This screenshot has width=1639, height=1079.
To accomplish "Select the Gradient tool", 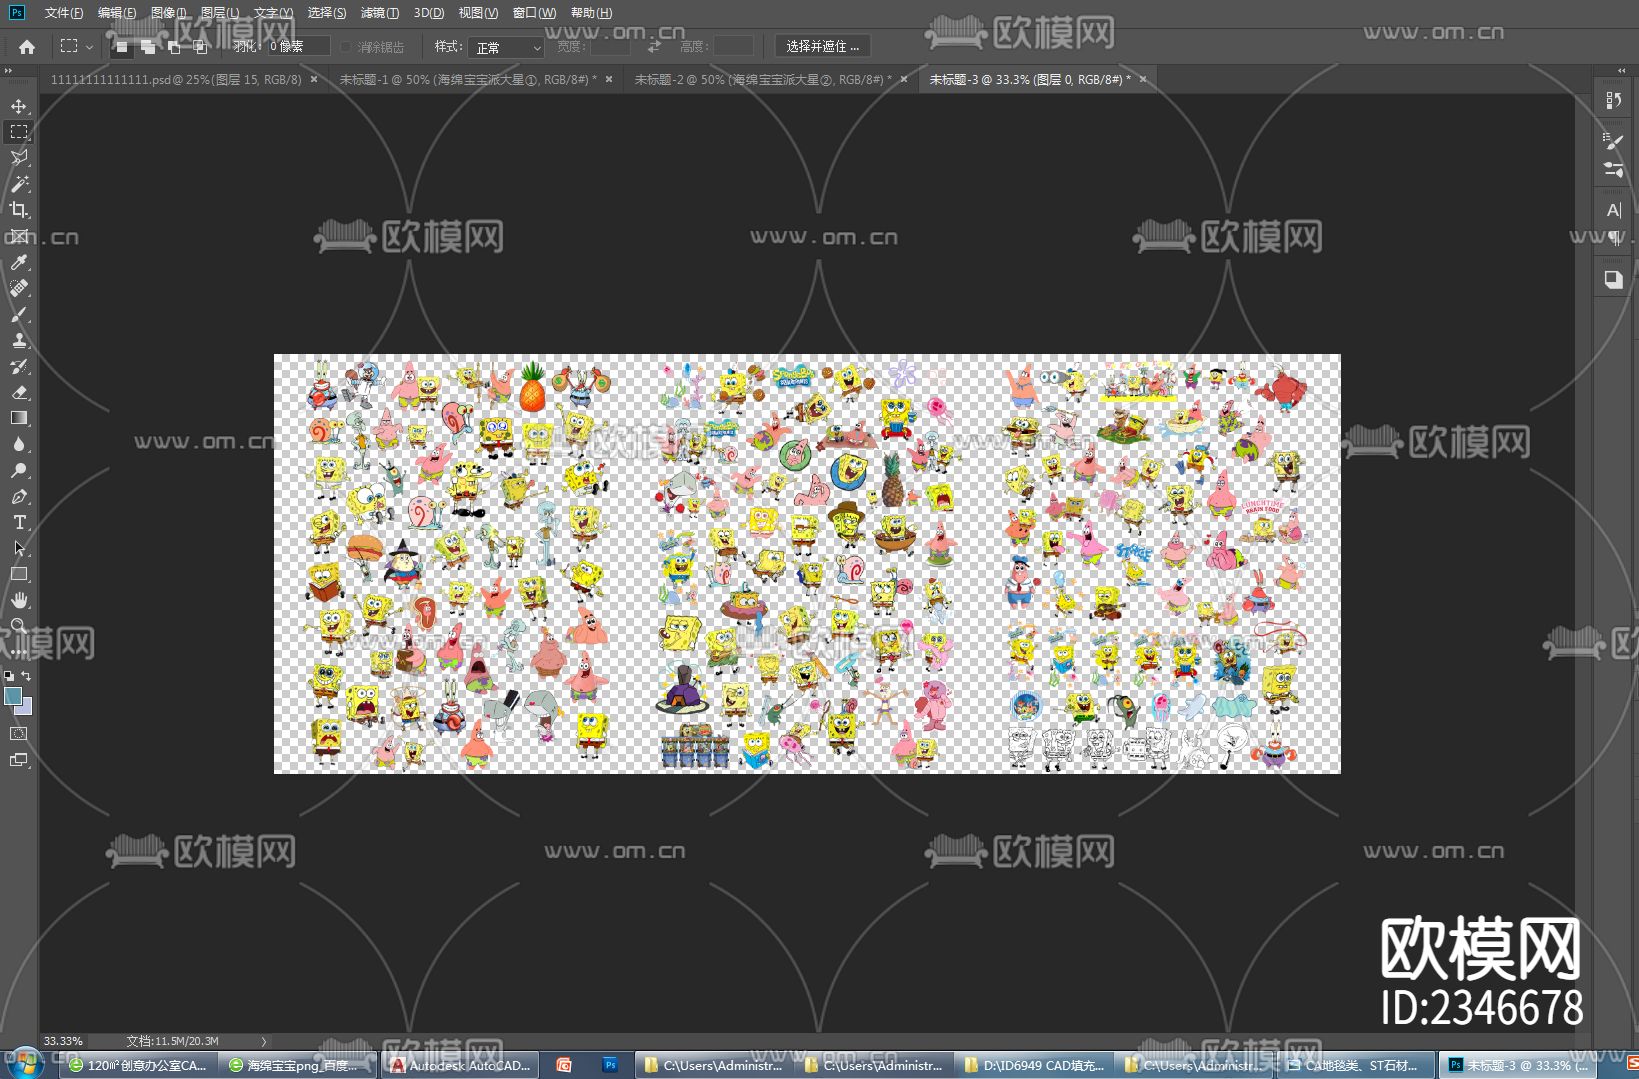I will coord(19,418).
